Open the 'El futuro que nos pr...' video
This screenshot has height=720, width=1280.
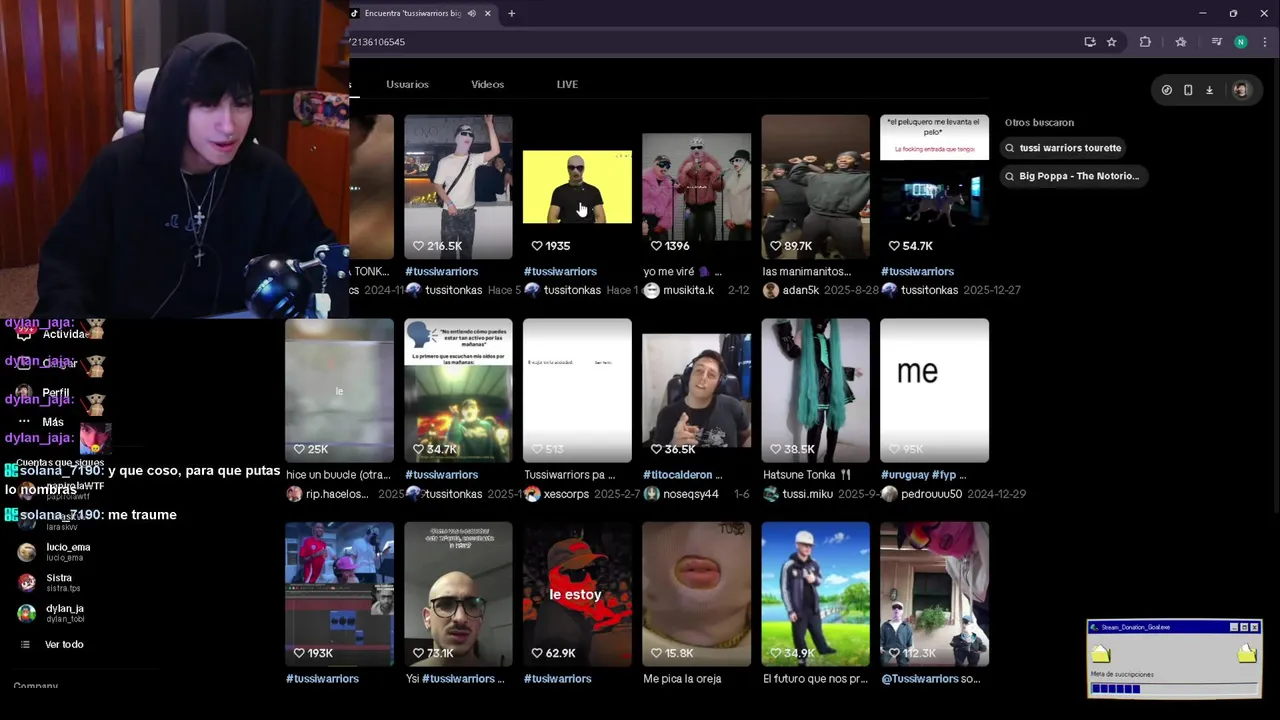815,594
